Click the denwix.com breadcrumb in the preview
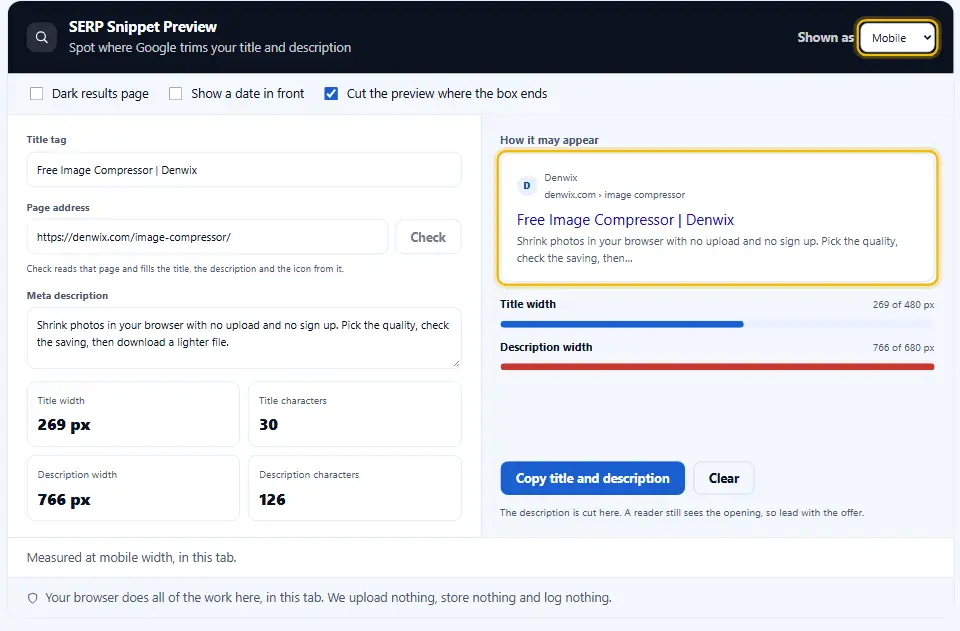 (x=615, y=195)
